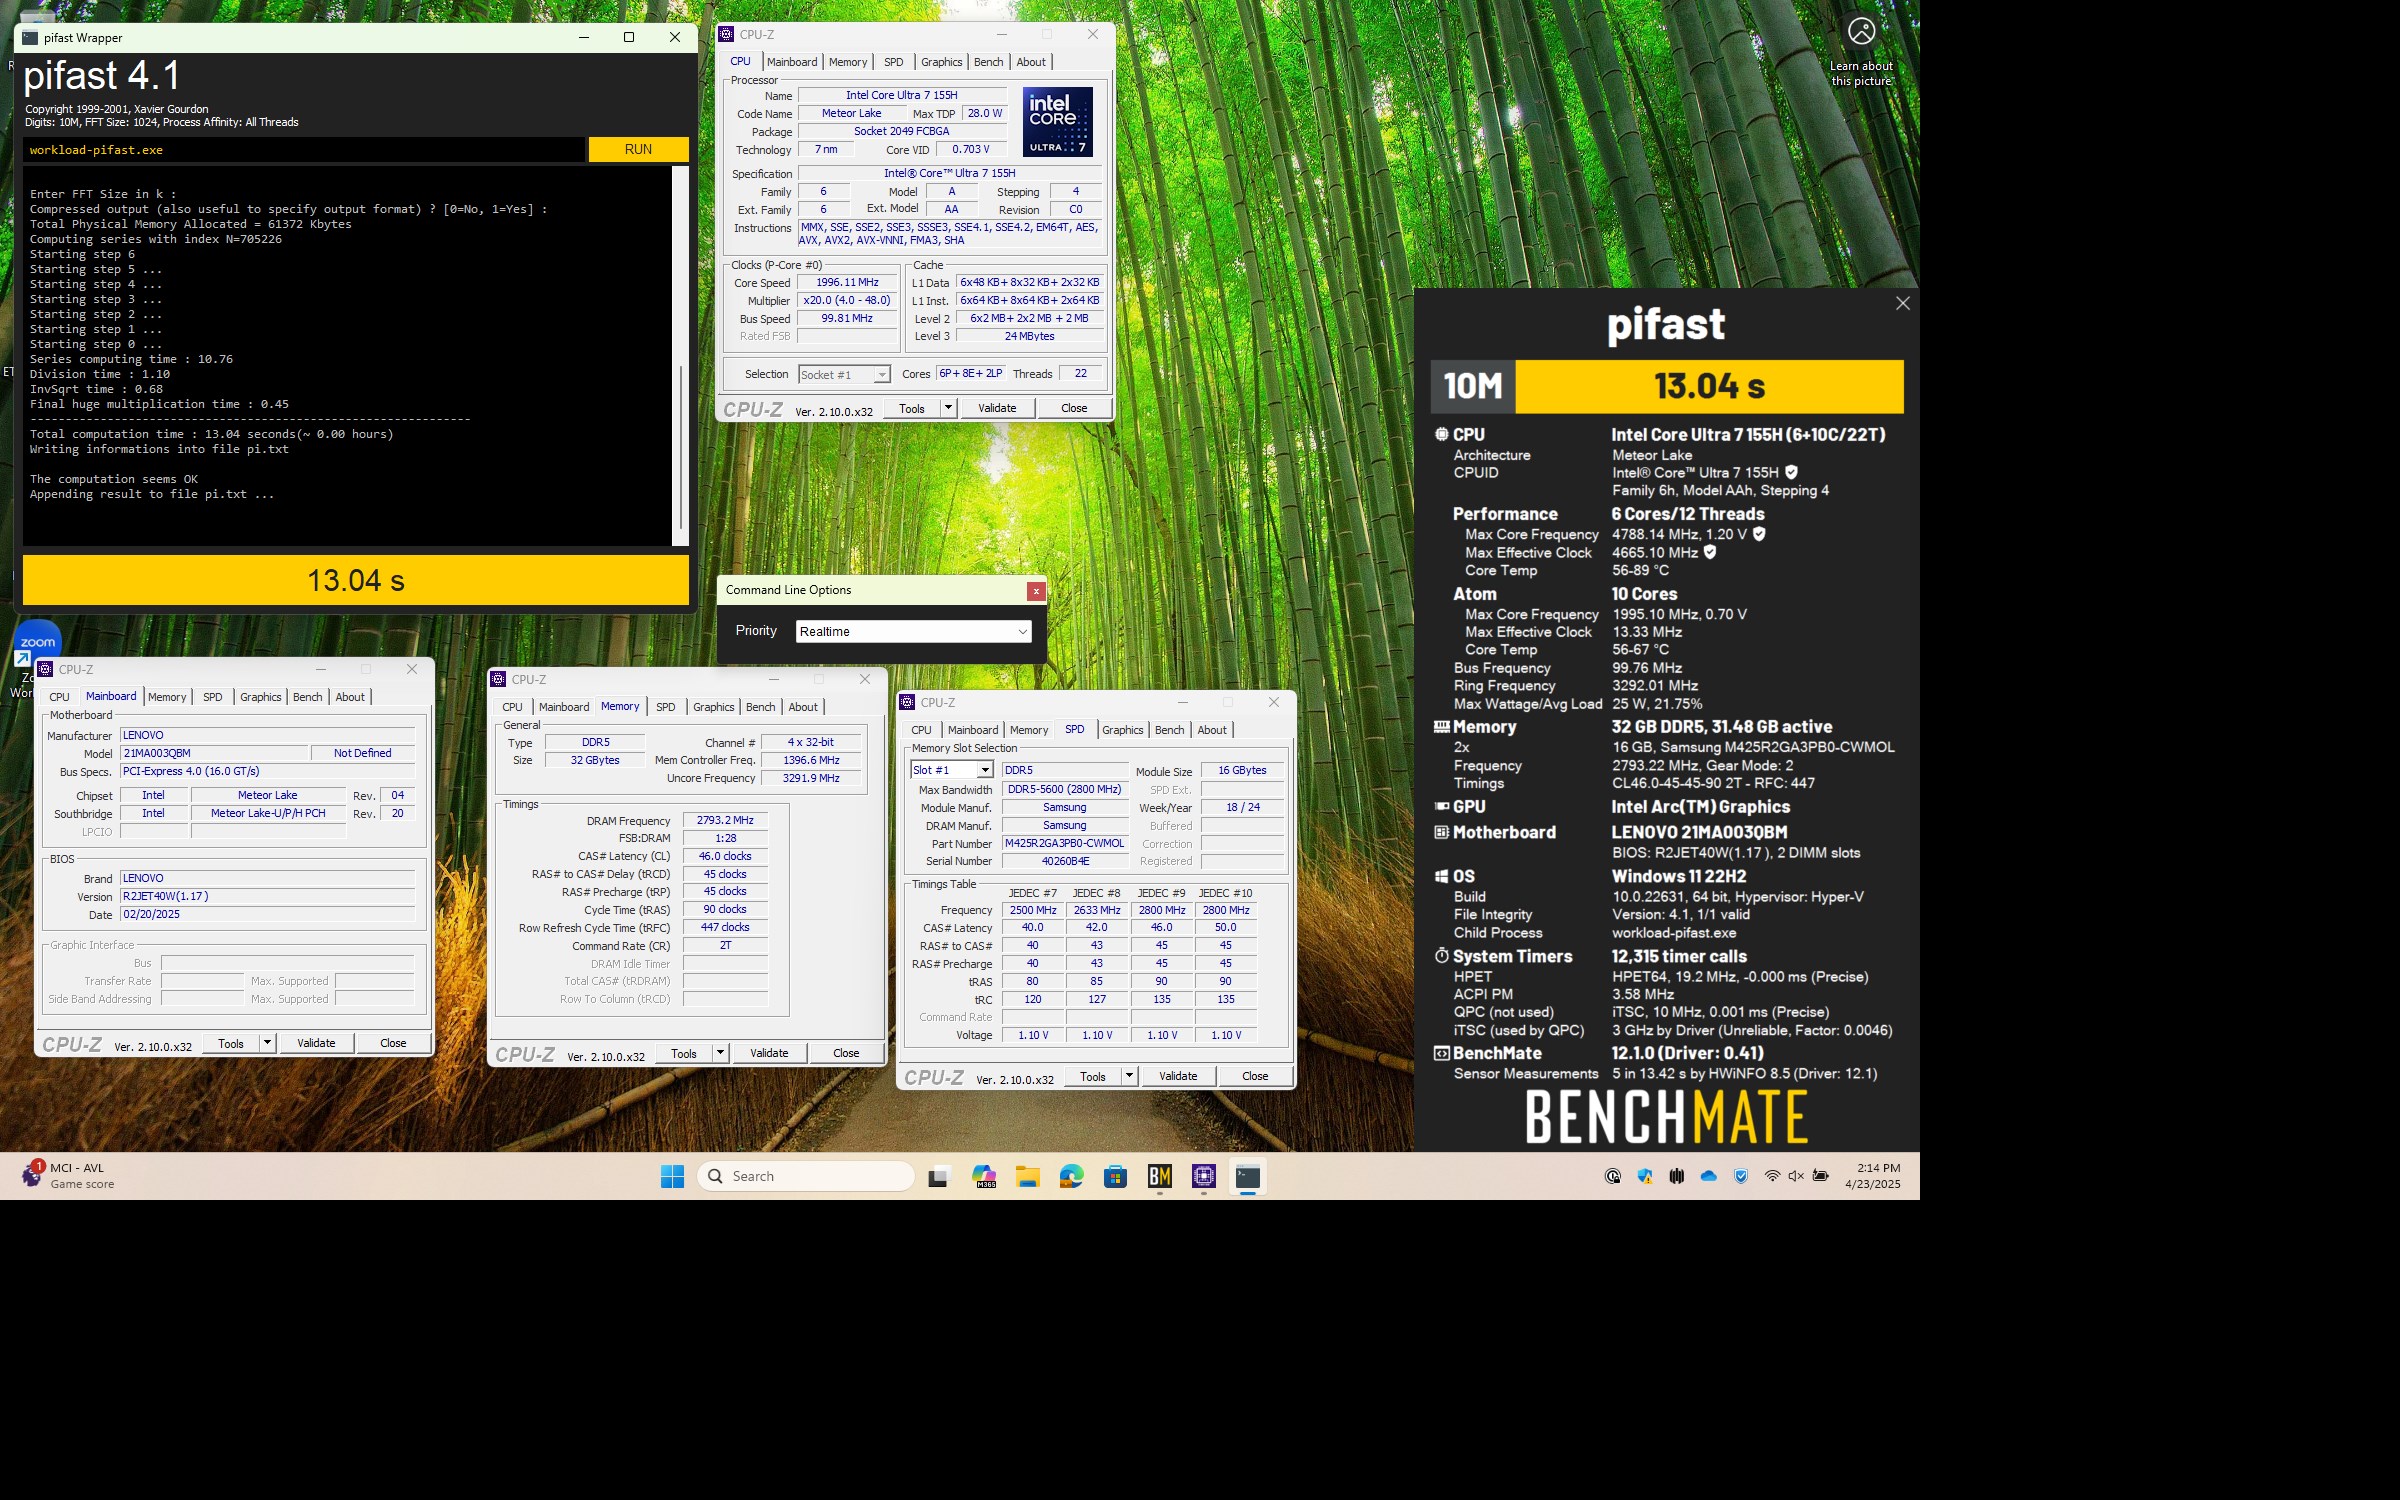Select Bench tab in the Memory CPU-Z window
This screenshot has width=2400, height=1500.
tap(760, 707)
